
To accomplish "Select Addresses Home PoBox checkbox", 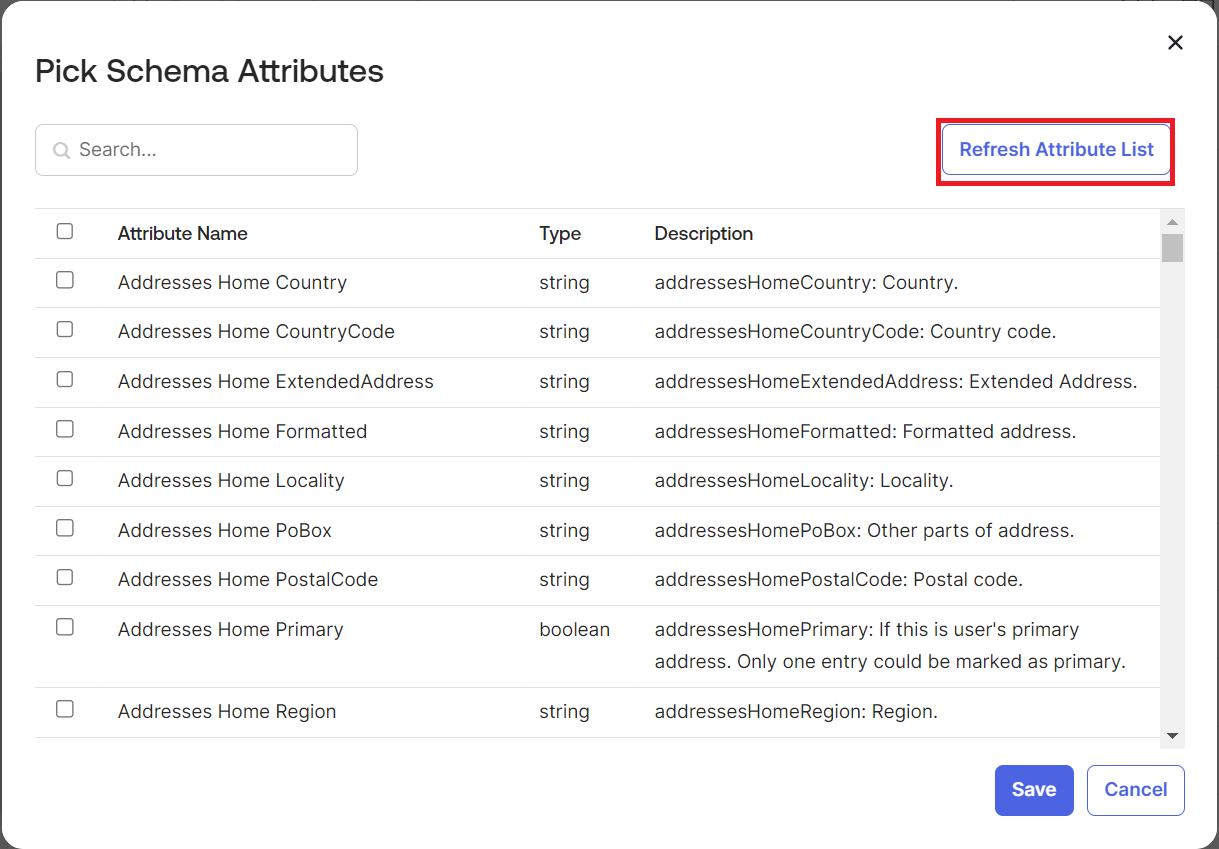I will 65,529.
